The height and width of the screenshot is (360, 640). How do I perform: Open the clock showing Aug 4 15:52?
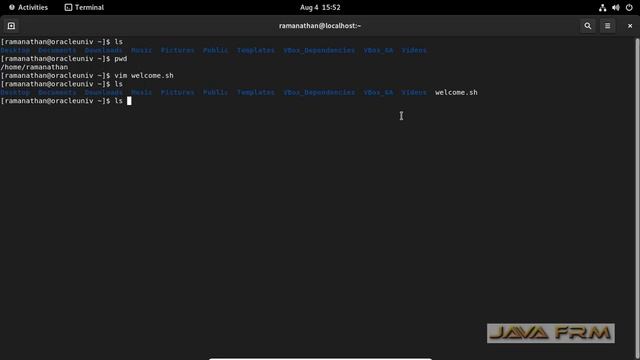(320, 7)
